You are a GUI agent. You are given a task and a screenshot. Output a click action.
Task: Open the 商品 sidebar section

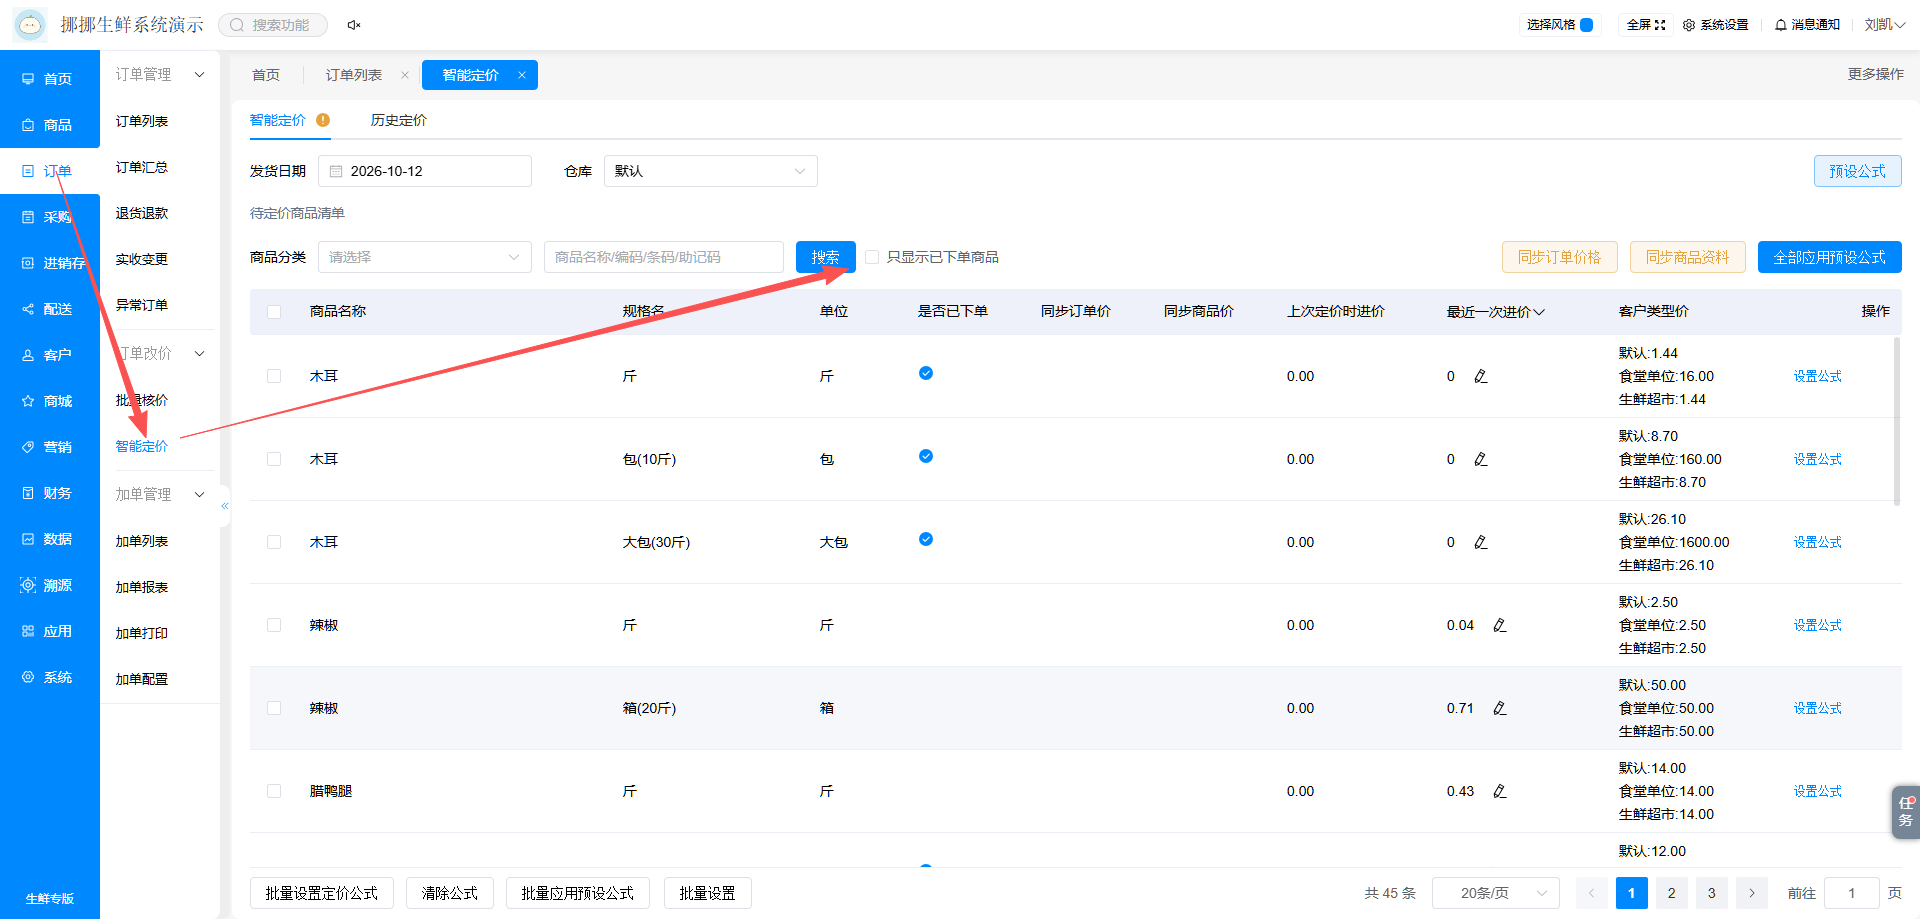[49, 125]
